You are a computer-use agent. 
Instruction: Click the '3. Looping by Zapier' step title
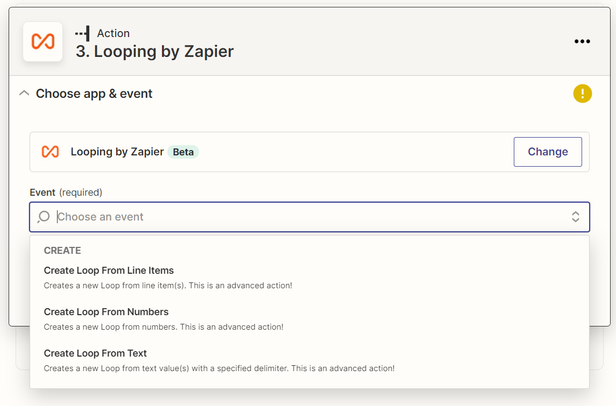click(x=155, y=51)
